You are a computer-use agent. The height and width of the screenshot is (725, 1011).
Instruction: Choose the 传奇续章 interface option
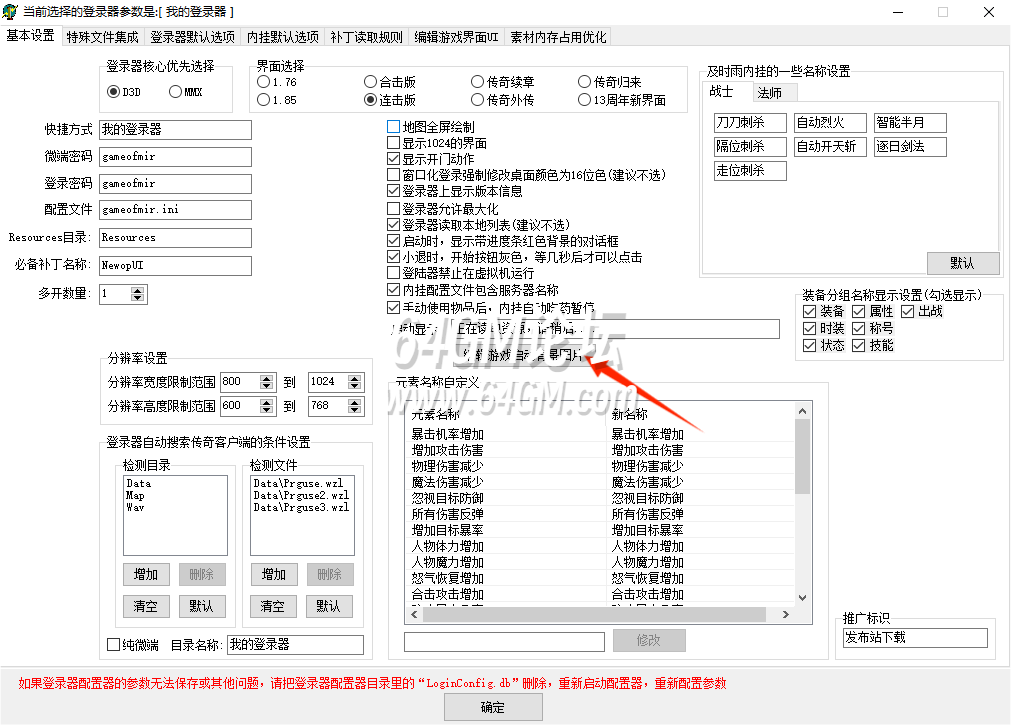pos(502,82)
